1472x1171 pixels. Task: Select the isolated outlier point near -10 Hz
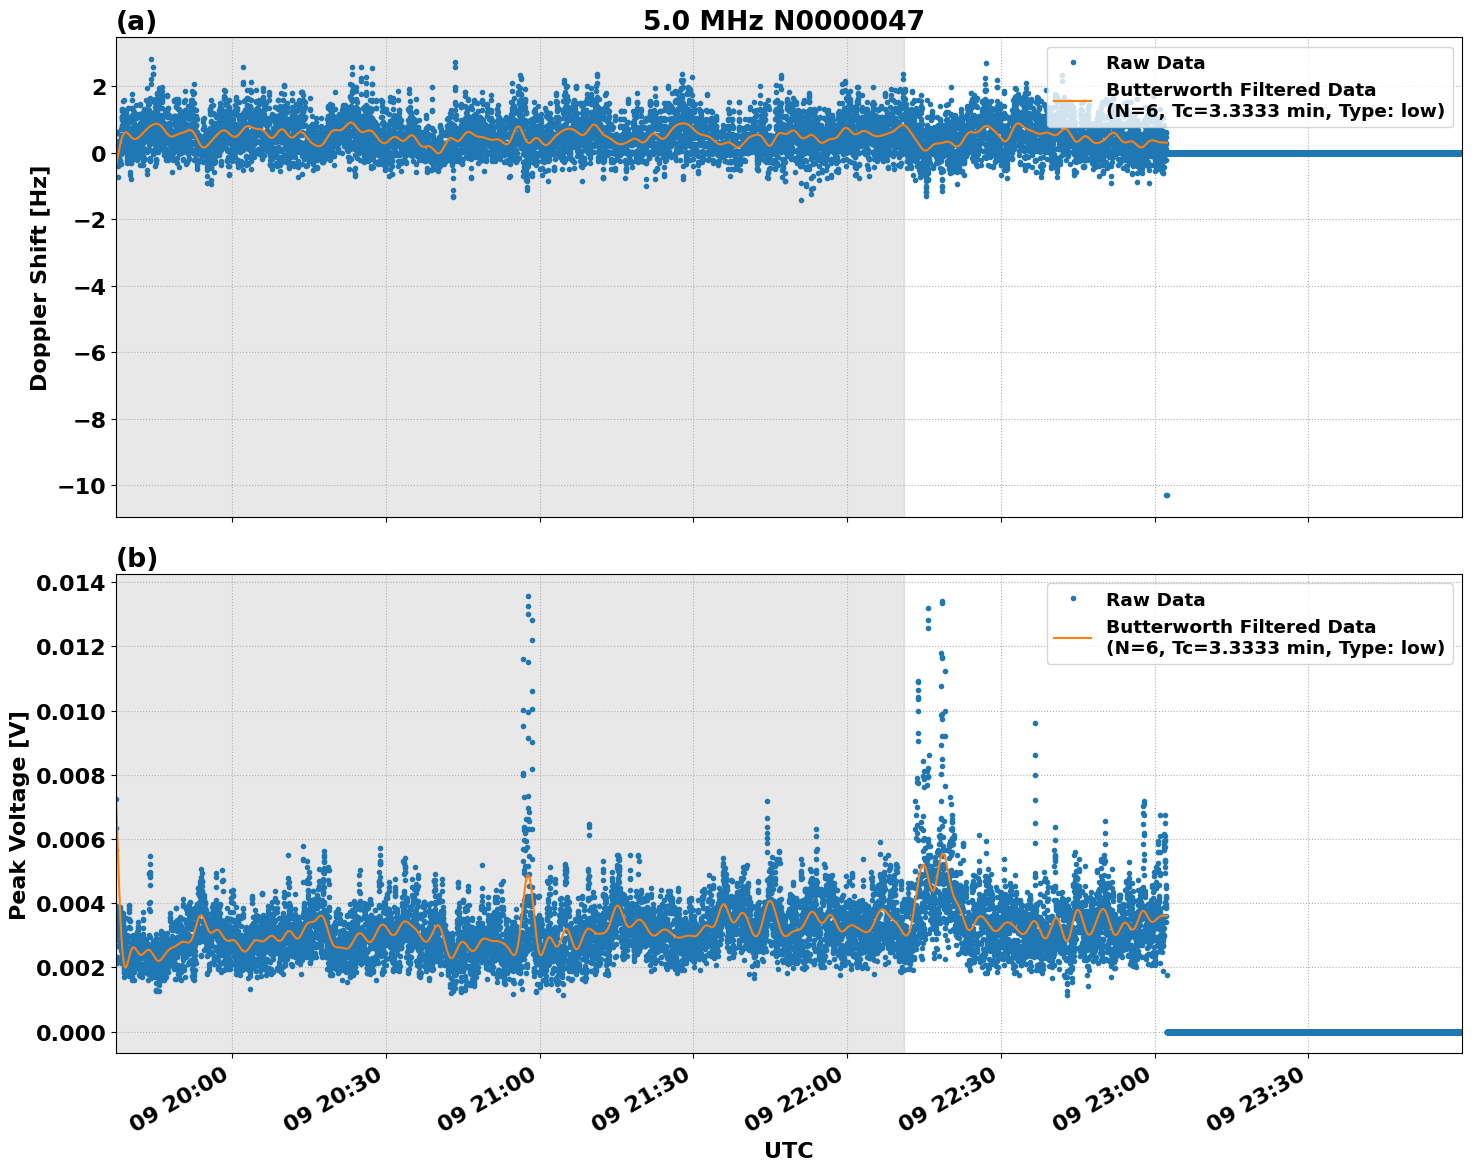1166,493
